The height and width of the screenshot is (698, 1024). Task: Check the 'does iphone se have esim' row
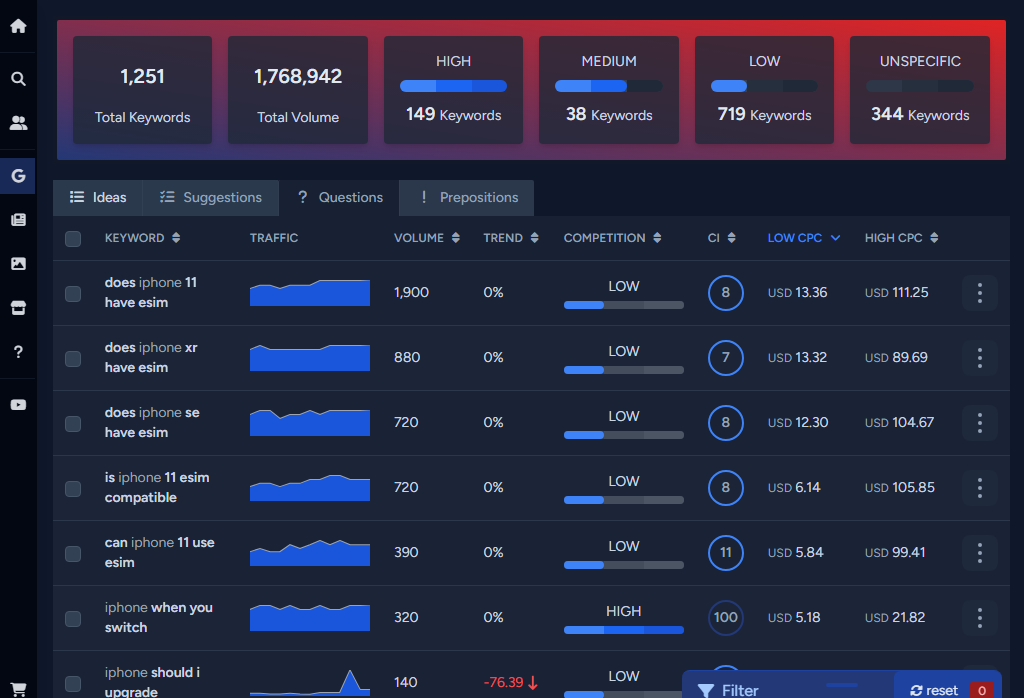point(73,424)
